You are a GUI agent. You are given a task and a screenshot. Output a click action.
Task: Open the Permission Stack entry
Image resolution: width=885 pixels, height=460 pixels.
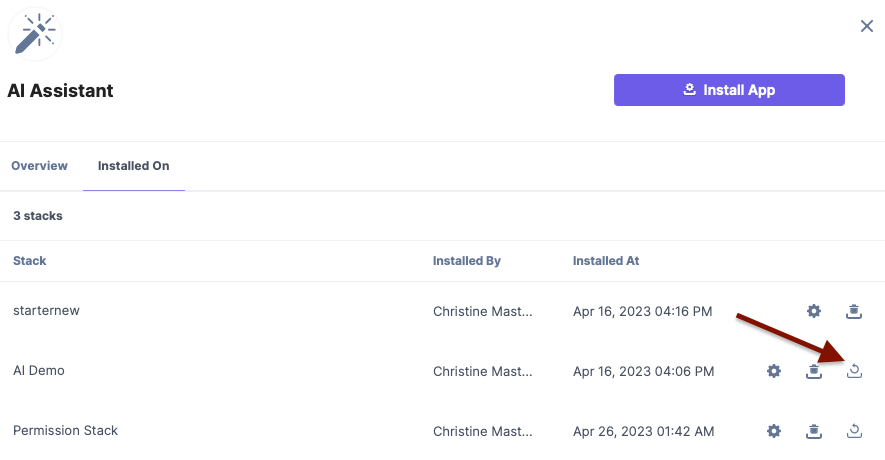click(65, 430)
